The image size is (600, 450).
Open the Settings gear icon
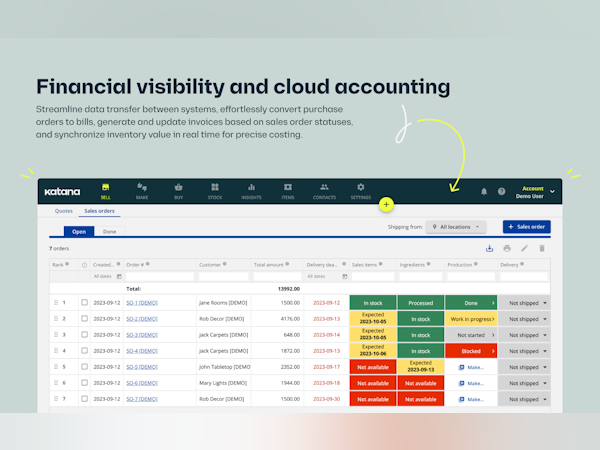click(360, 187)
